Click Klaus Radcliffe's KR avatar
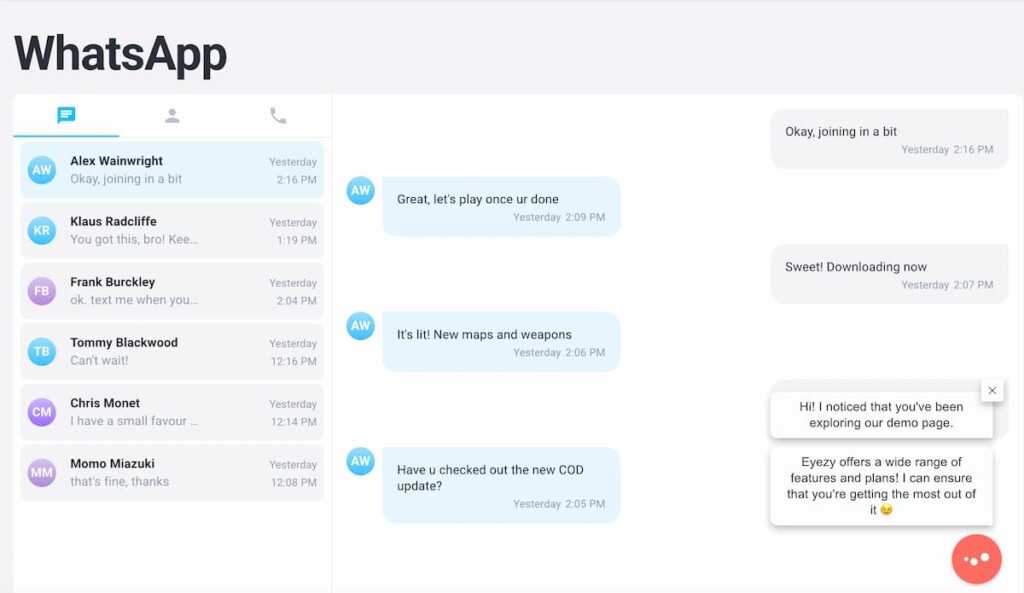Viewport: 1024px width, 593px height. tap(42, 231)
